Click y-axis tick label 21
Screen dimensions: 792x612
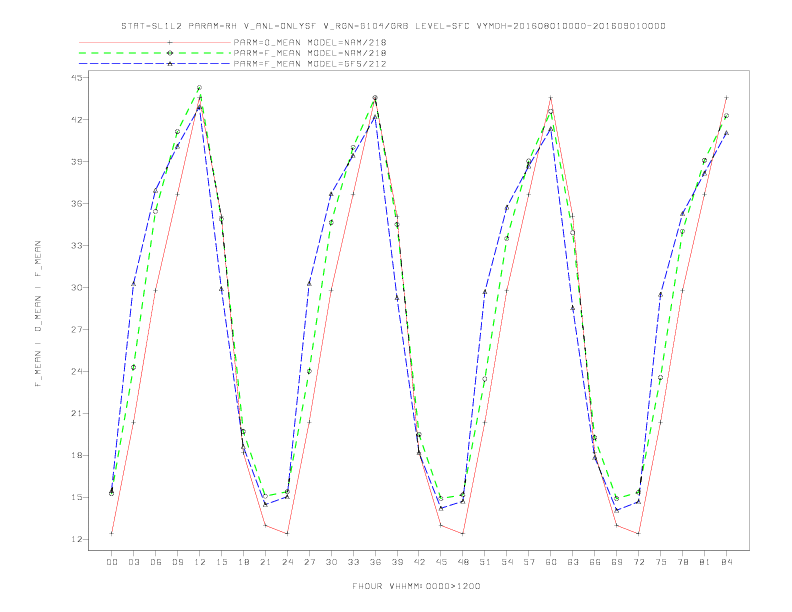tap(77, 413)
